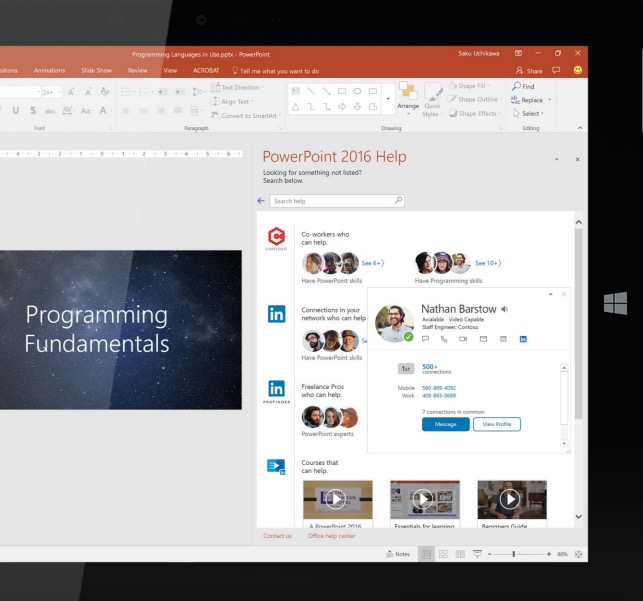Select the triangle shape in shapes gallery
This screenshot has height=601, width=643.
pos(295,107)
